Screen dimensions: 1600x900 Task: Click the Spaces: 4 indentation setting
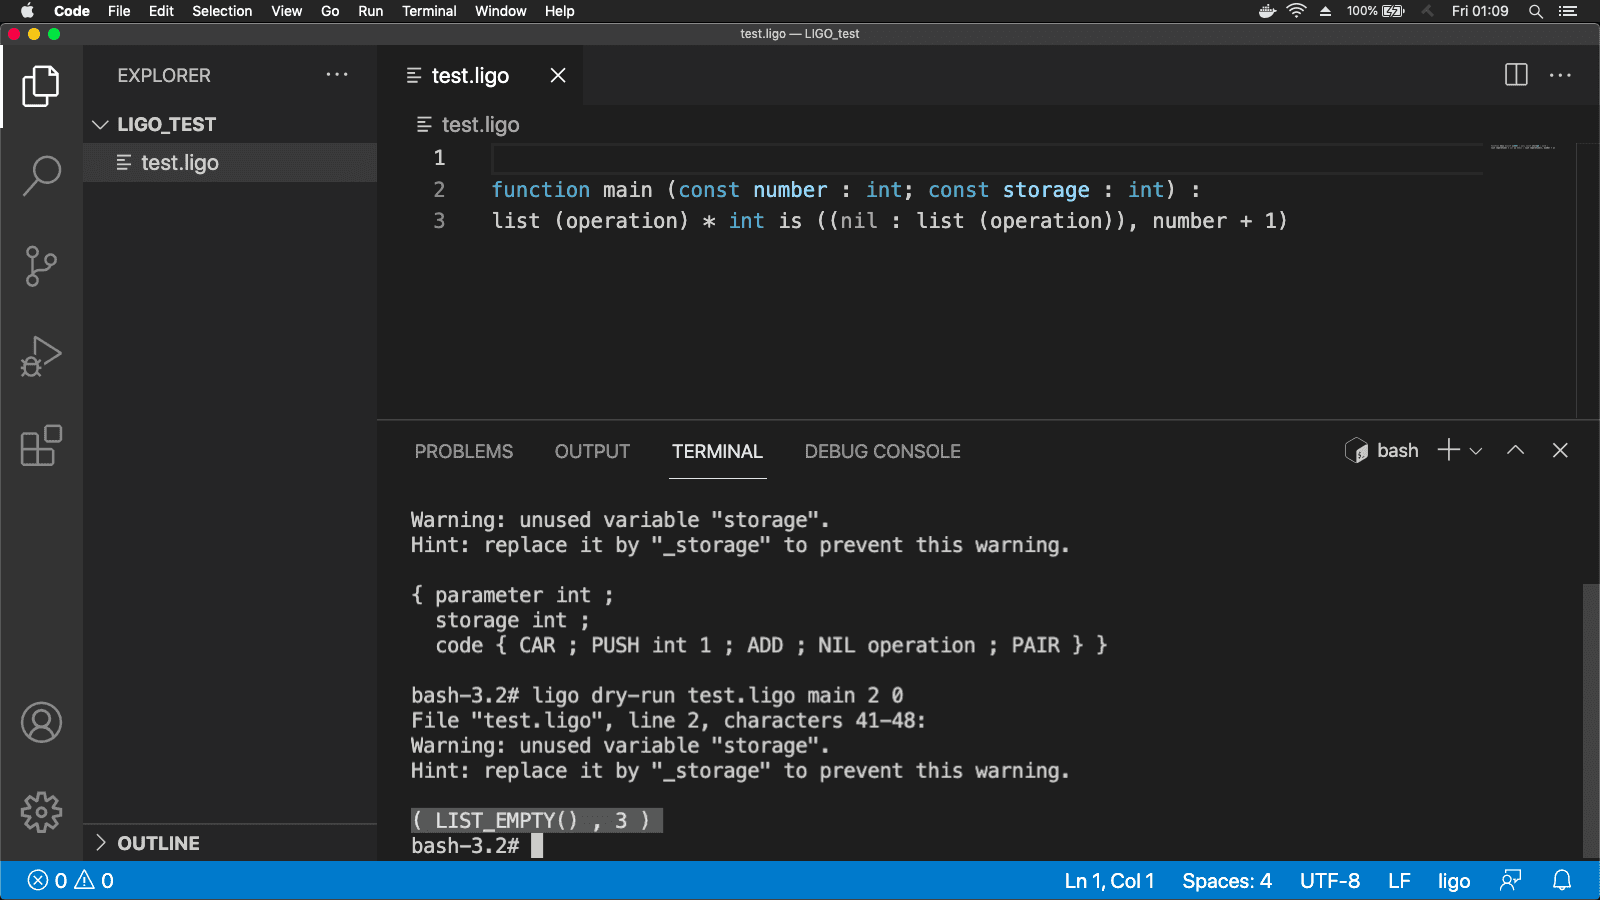click(1226, 880)
